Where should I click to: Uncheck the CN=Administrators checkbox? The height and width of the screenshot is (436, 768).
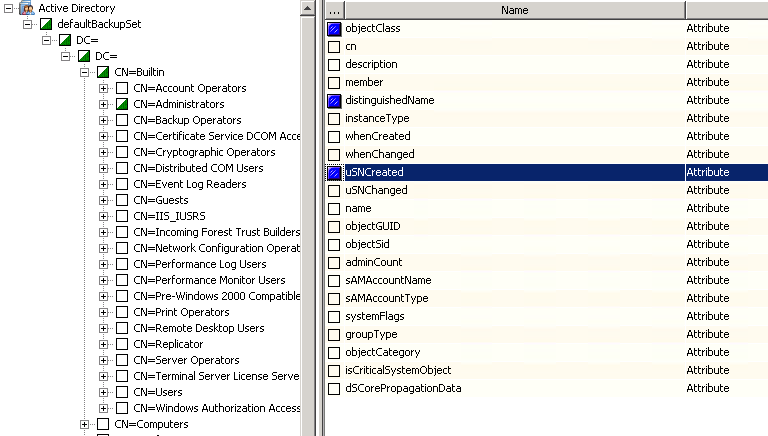(x=122, y=104)
